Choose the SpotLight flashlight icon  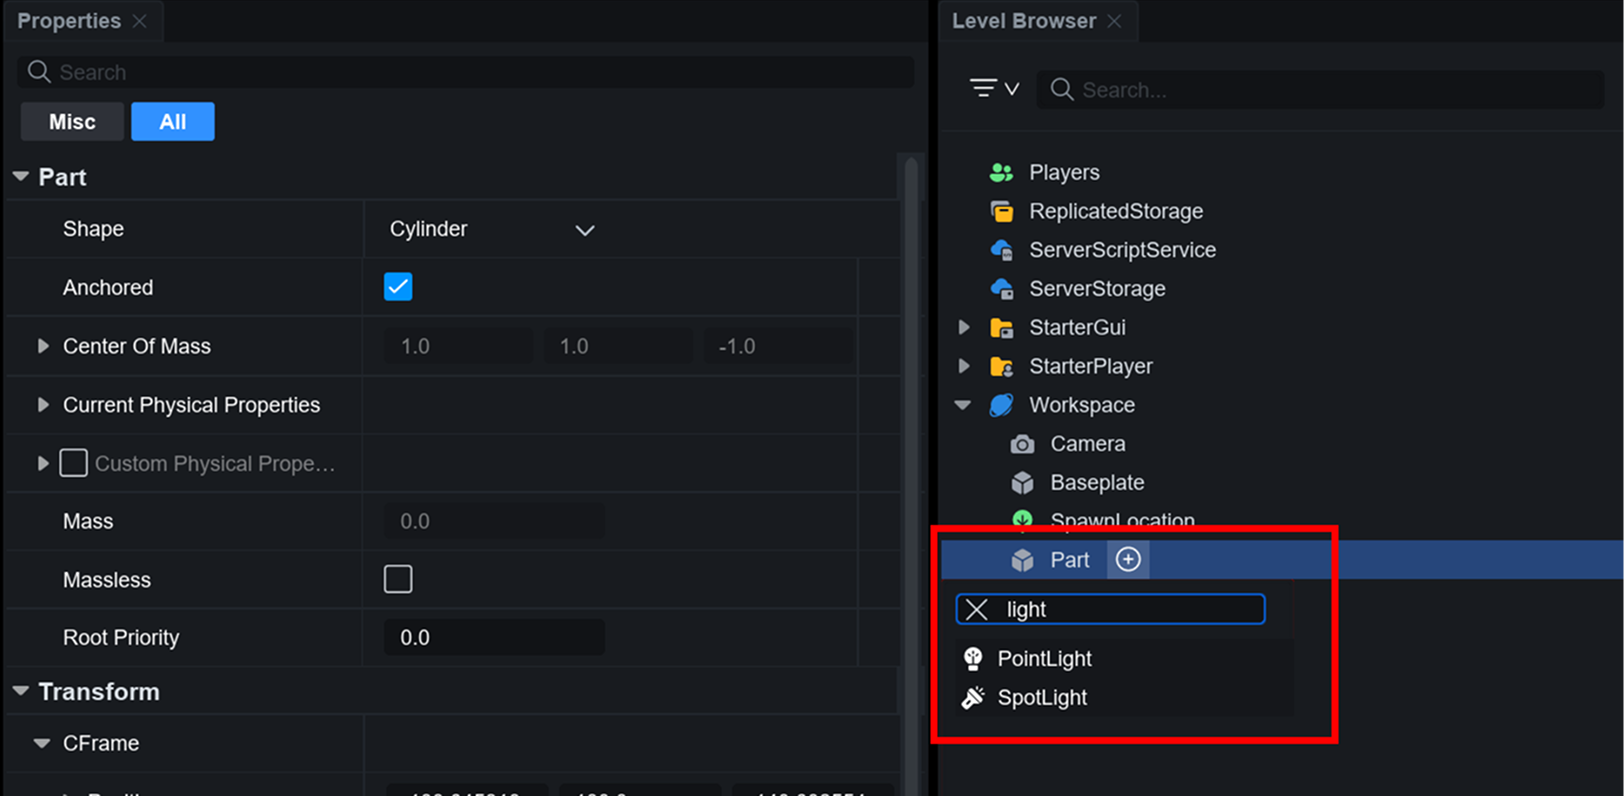pyautogui.click(x=973, y=697)
